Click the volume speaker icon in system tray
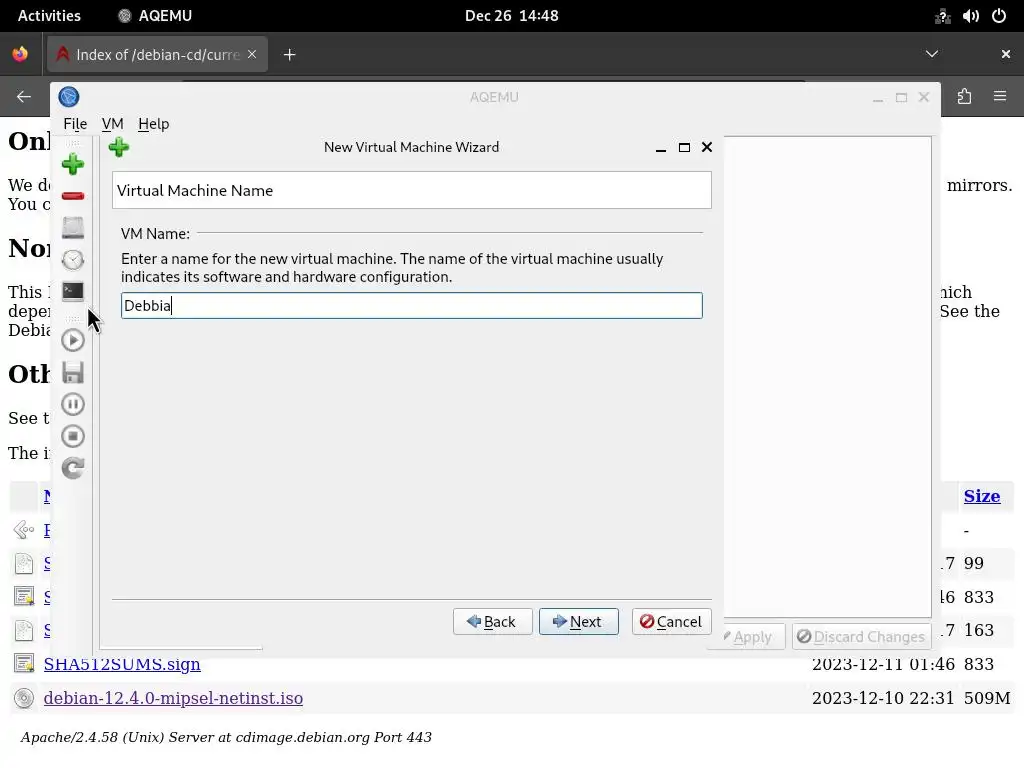Viewport: 1024px width, 768px height. coord(970,16)
